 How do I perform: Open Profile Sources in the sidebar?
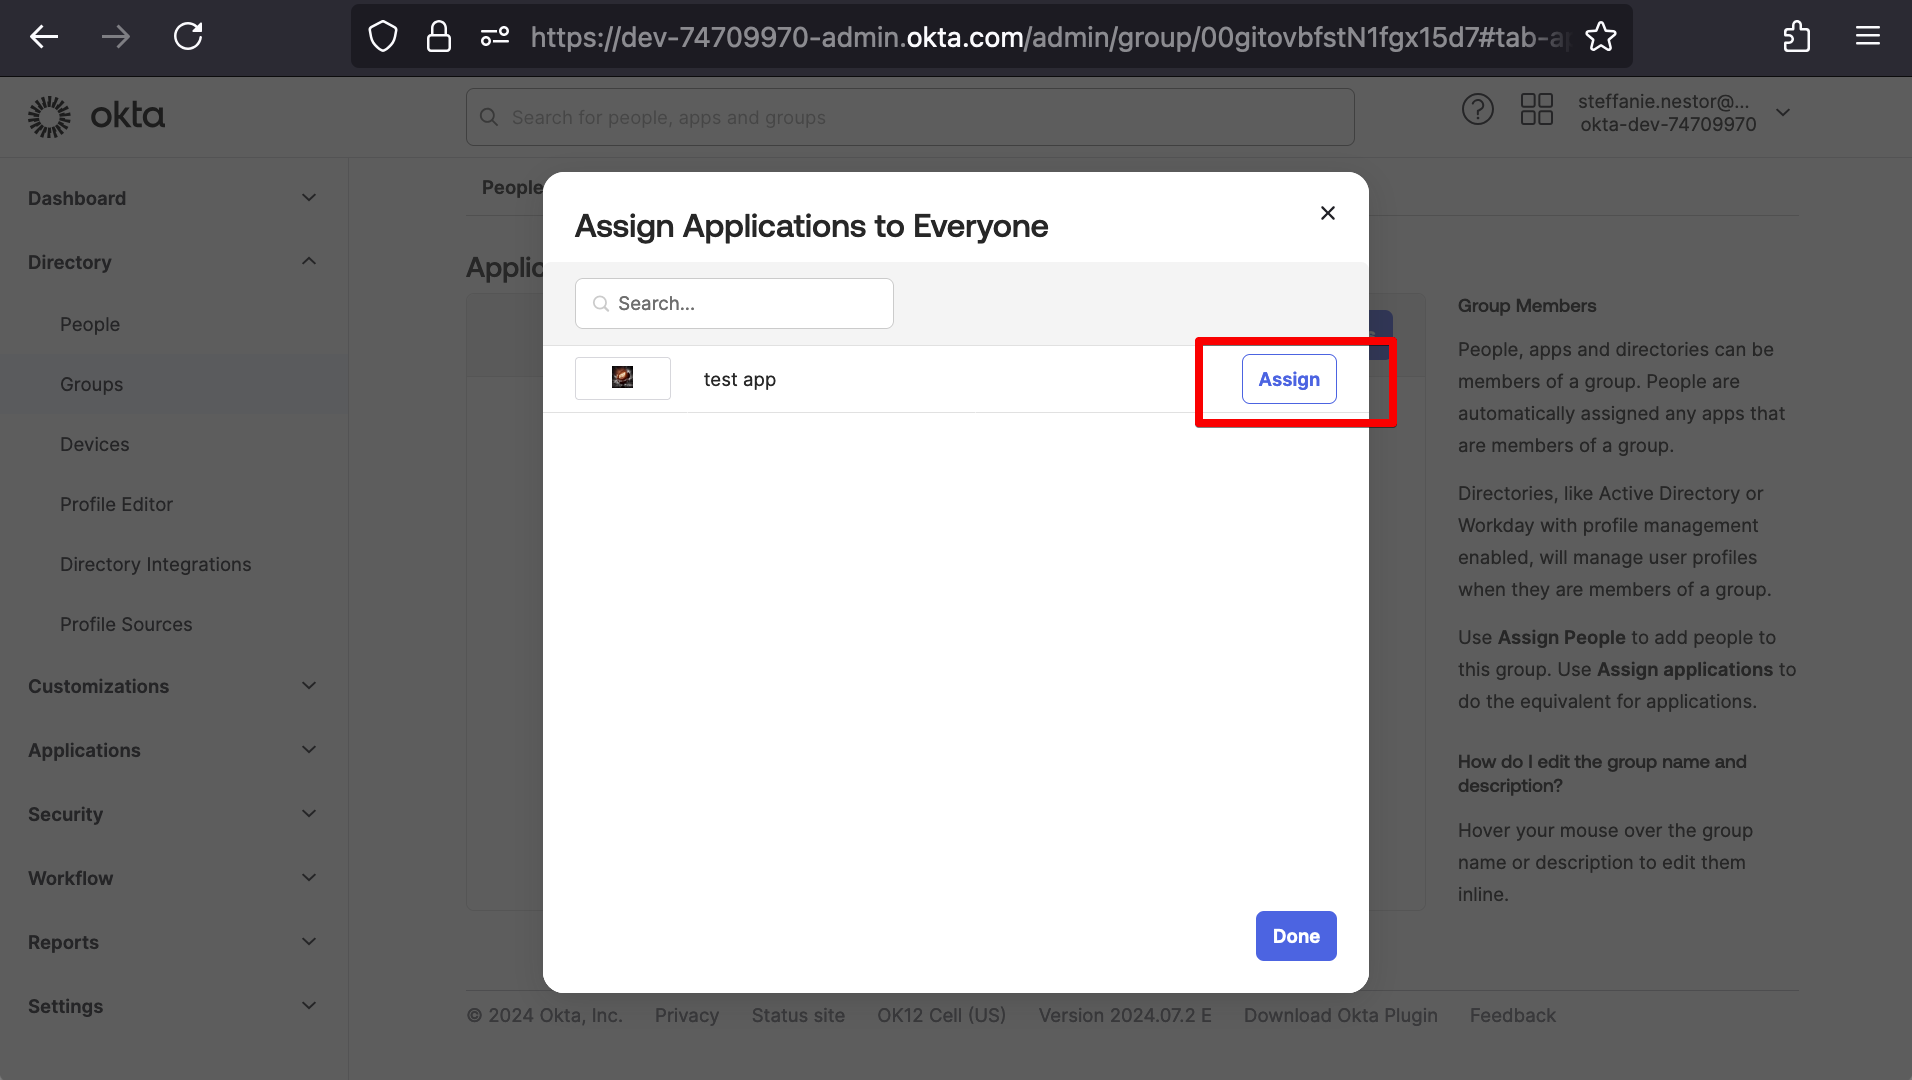[126, 624]
